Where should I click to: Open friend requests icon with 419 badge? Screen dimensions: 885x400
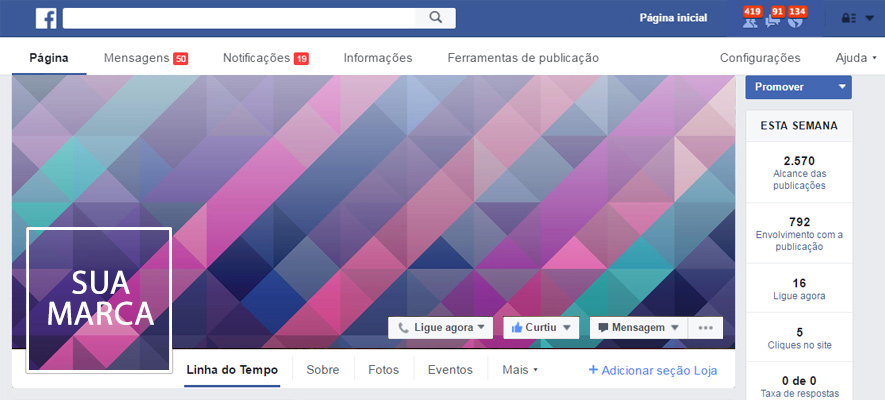click(751, 18)
